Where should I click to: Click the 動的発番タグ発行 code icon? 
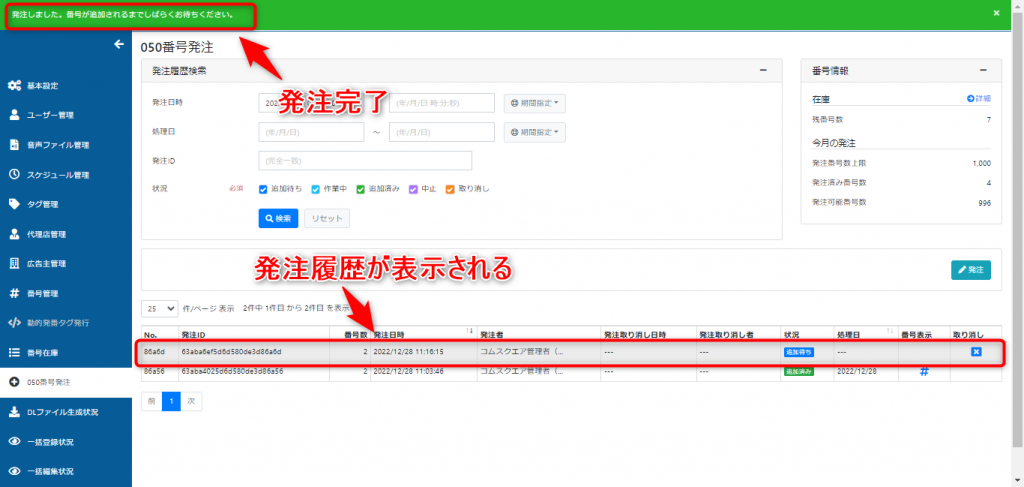(x=14, y=322)
